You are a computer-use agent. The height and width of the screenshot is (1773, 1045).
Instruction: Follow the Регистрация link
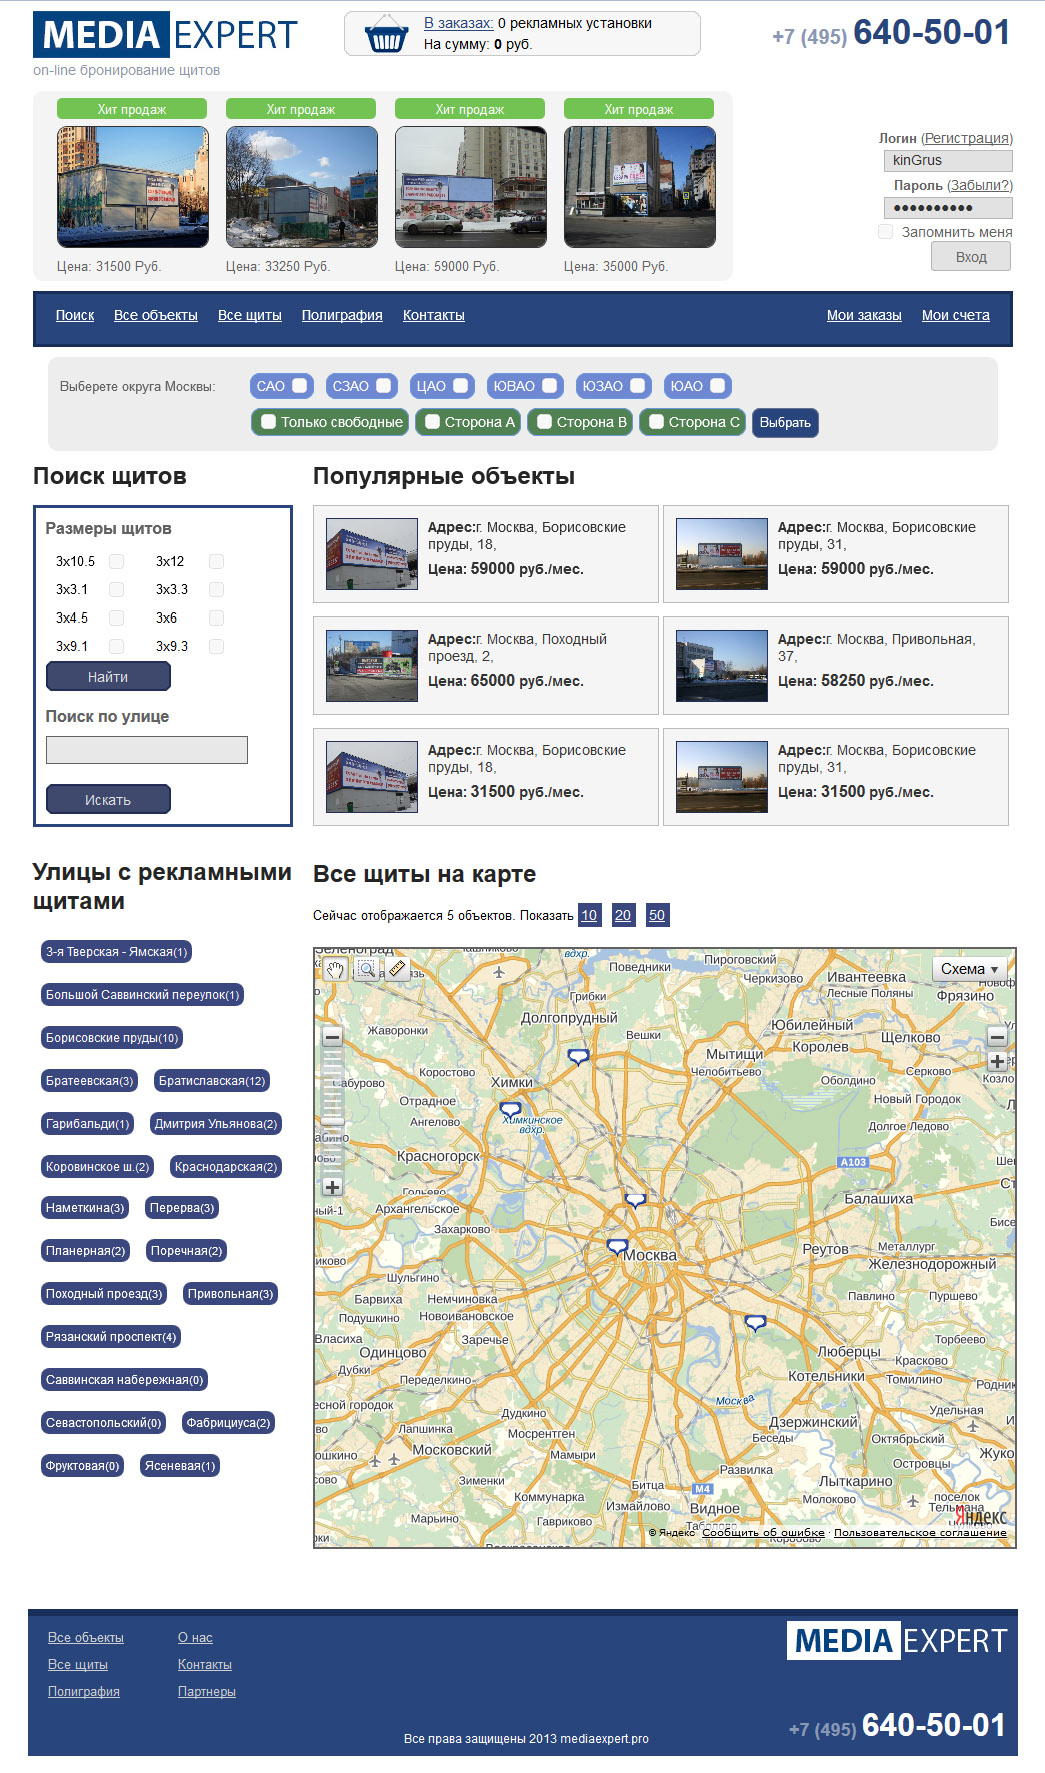tap(967, 138)
